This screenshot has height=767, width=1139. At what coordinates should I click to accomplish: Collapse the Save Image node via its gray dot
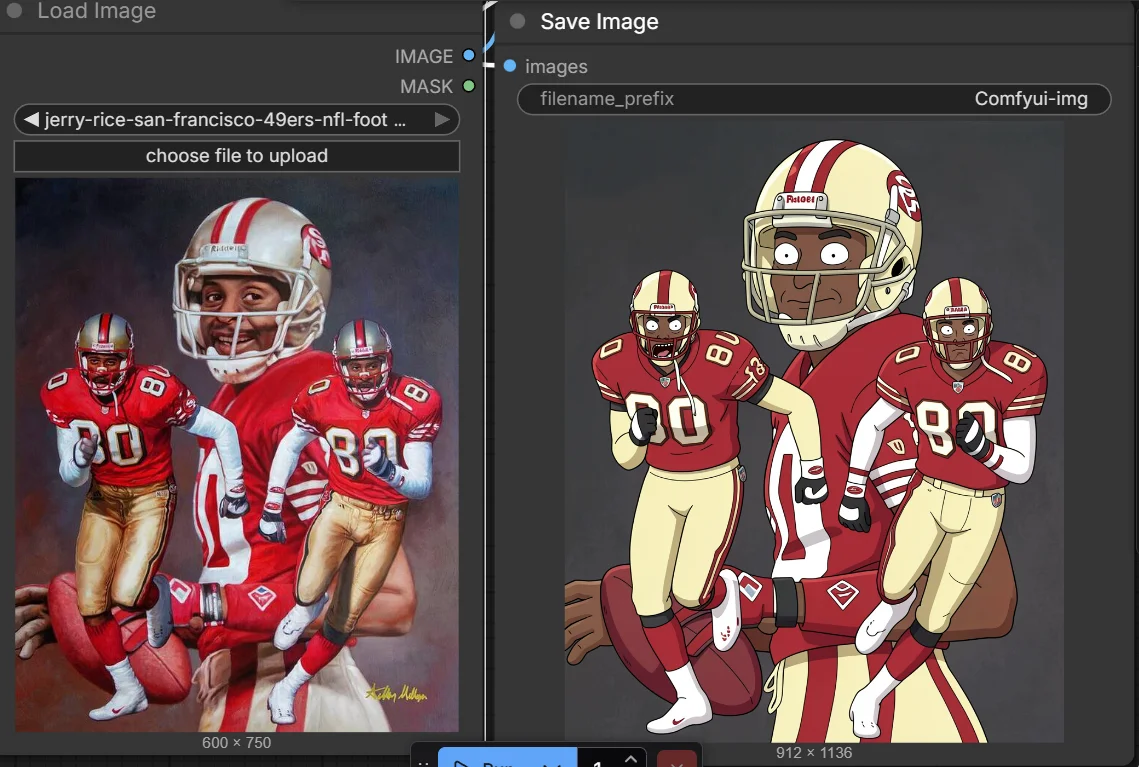click(517, 21)
